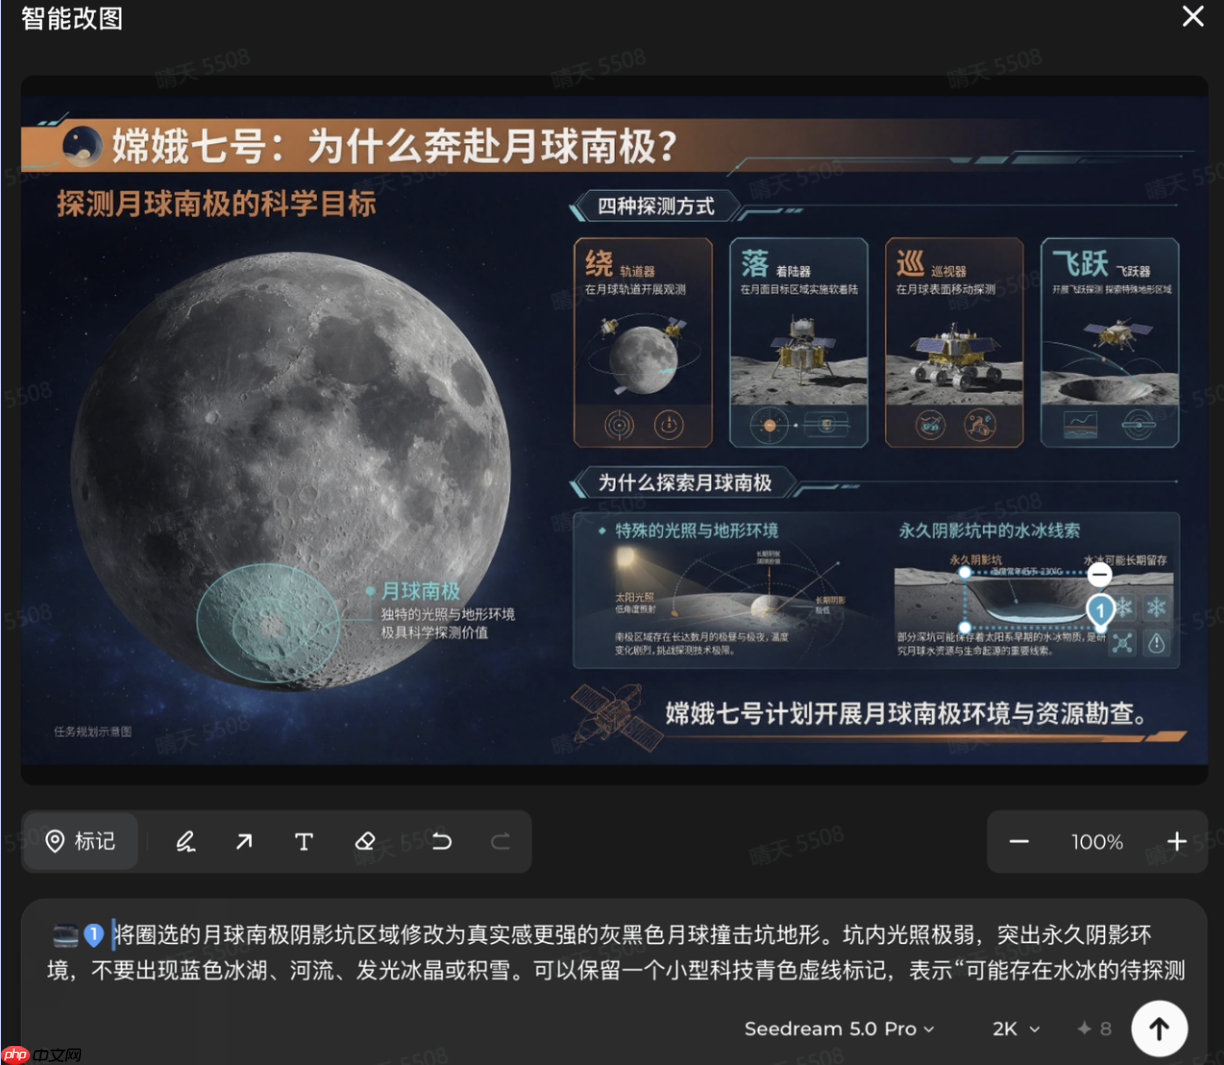Click the blue marker 1 tag in prompt
Image resolution: width=1224 pixels, height=1065 pixels.
point(93,935)
